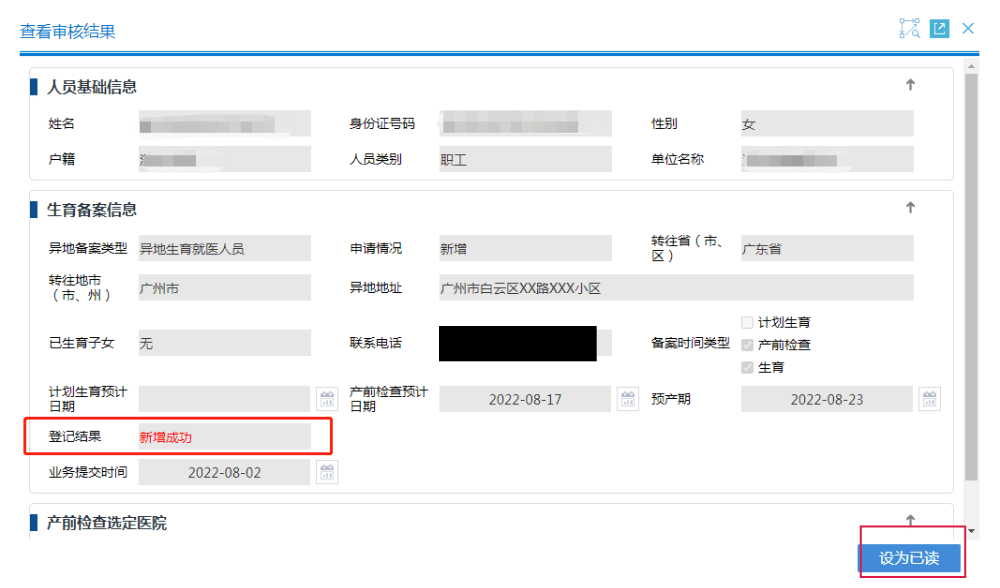Viewport: 1000px width, 588px height.
Task: Toggle the 产前检查 checkbox
Action: [747, 345]
